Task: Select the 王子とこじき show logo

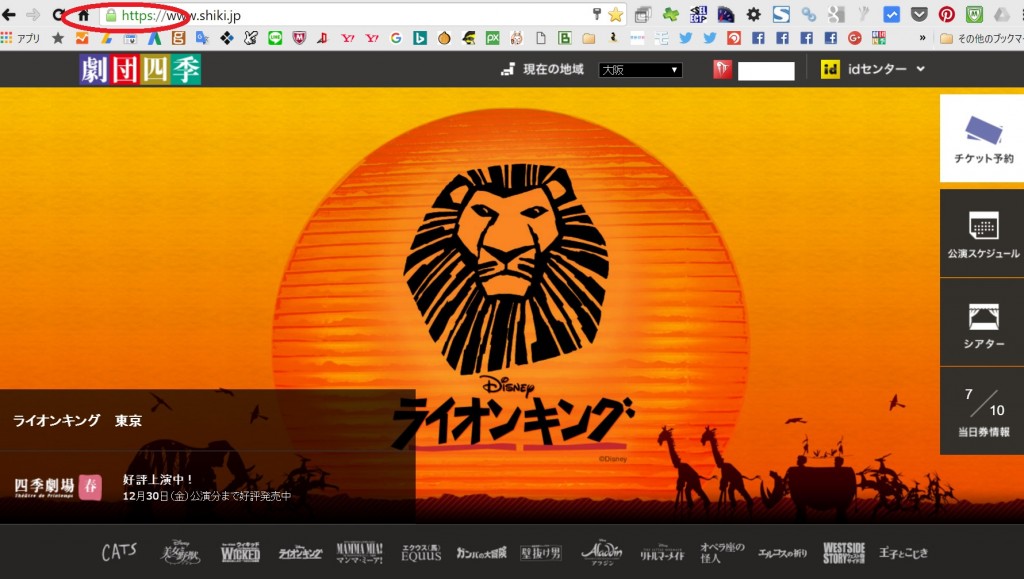Action: click(903, 553)
